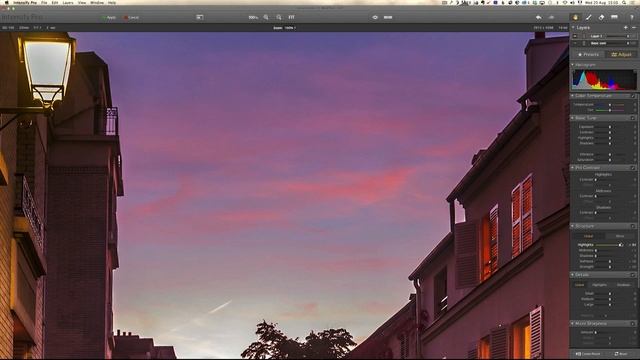The height and width of the screenshot is (360, 640).
Task: Undo the last adjustment
Action: 538,17
